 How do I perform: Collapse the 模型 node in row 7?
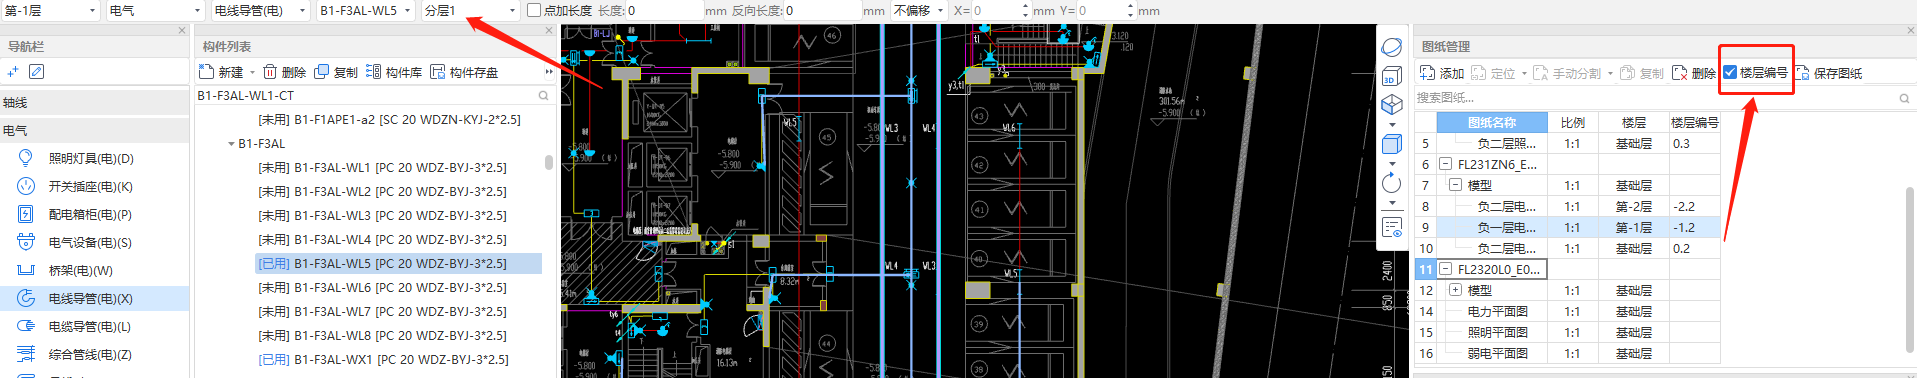pyautogui.click(x=1455, y=185)
